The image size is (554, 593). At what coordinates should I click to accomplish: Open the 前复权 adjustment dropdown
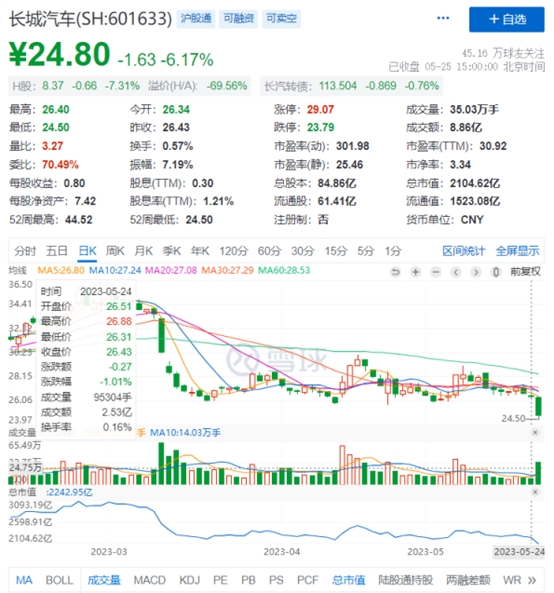click(x=525, y=272)
